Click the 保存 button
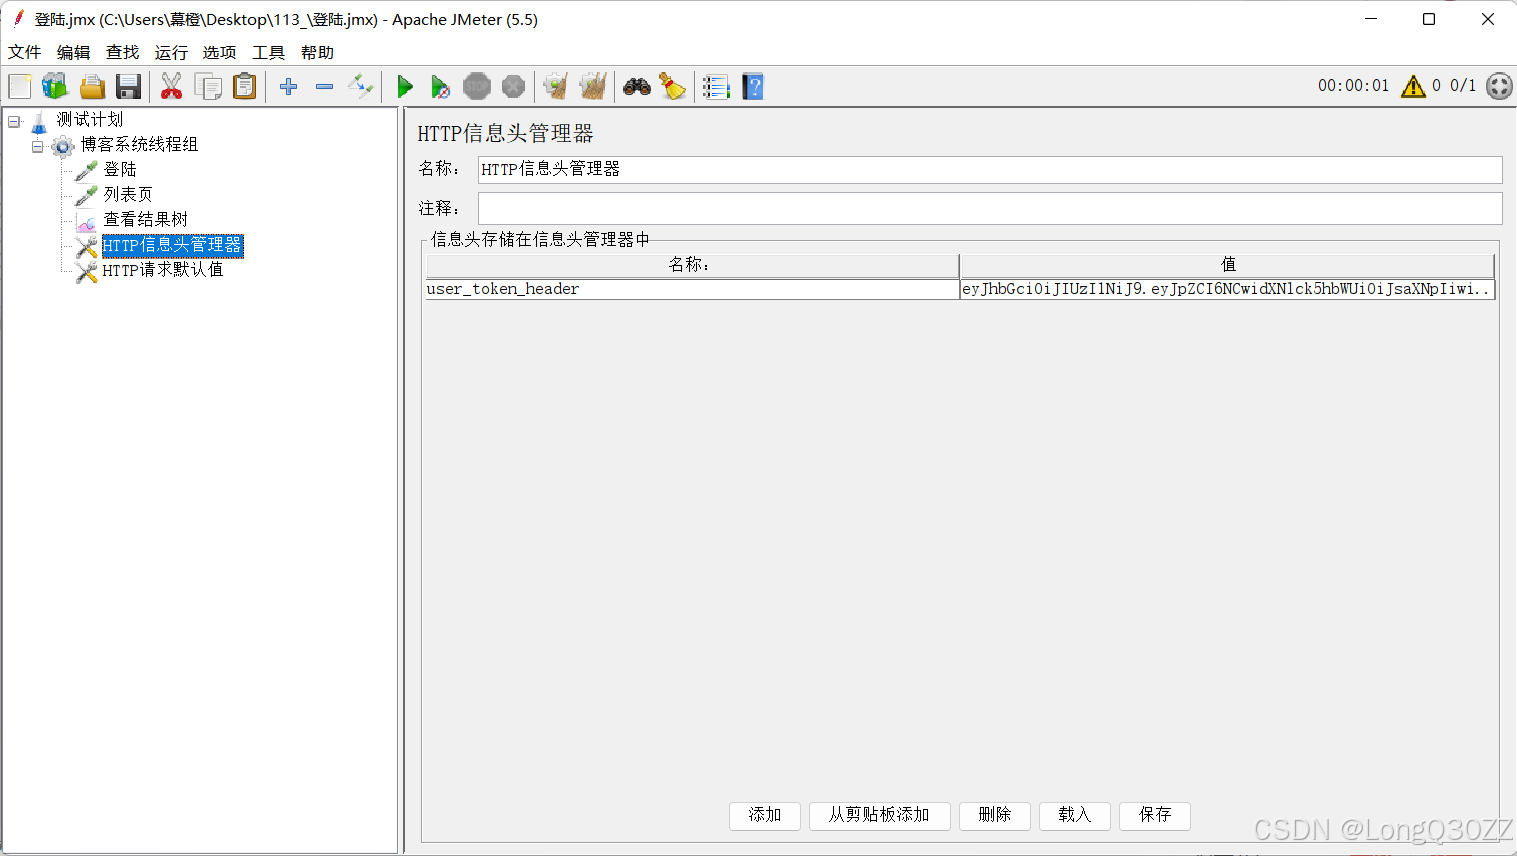This screenshot has height=856, width=1517. 1155,816
